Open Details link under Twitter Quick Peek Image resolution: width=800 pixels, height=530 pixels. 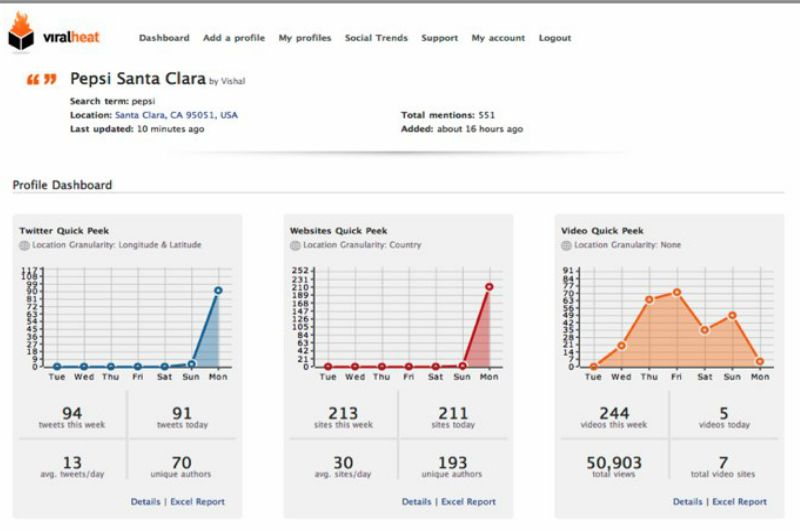click(x=146, y=501)
